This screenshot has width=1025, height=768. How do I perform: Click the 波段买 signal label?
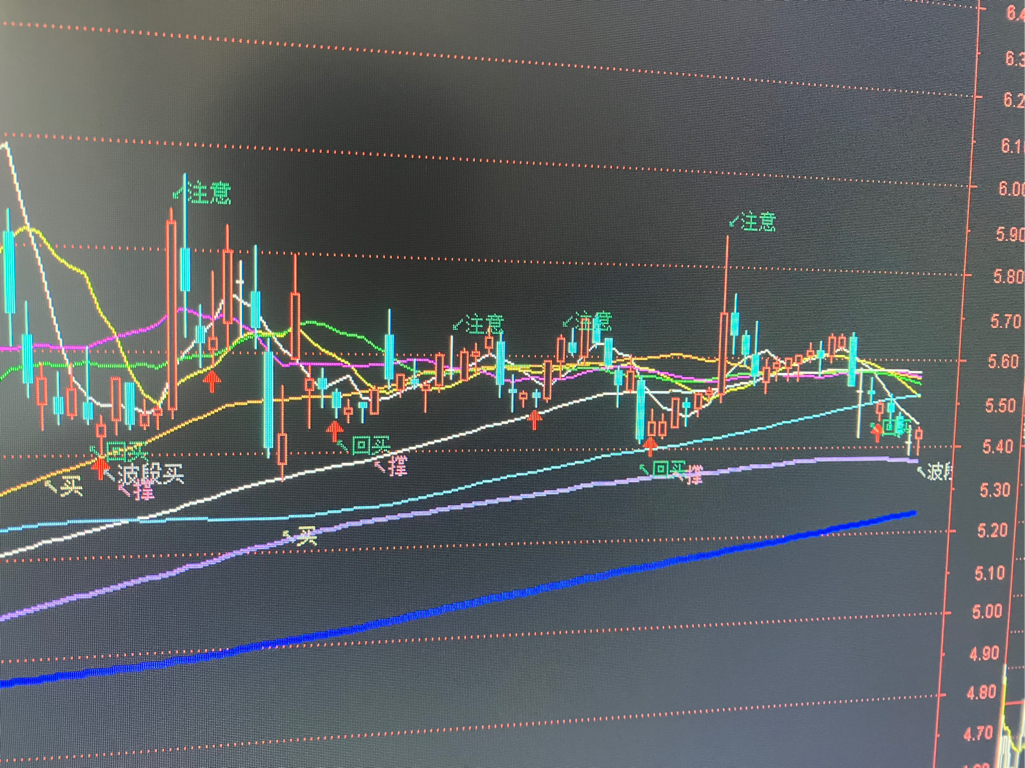150,474
